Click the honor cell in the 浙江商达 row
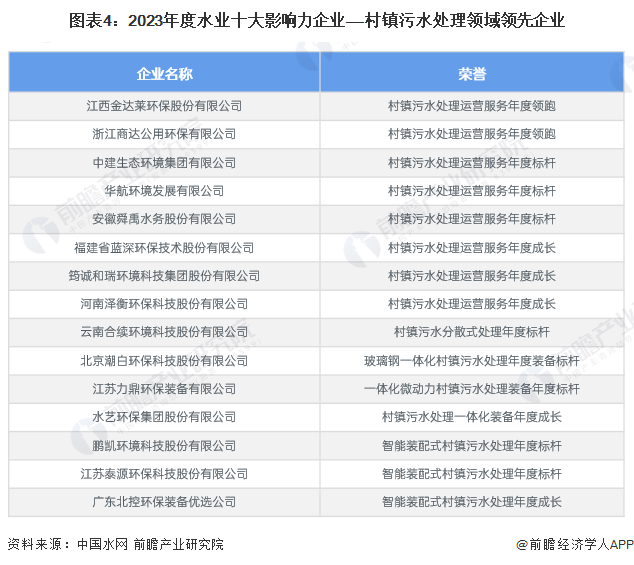634x565 pixels. click(472, 134)
